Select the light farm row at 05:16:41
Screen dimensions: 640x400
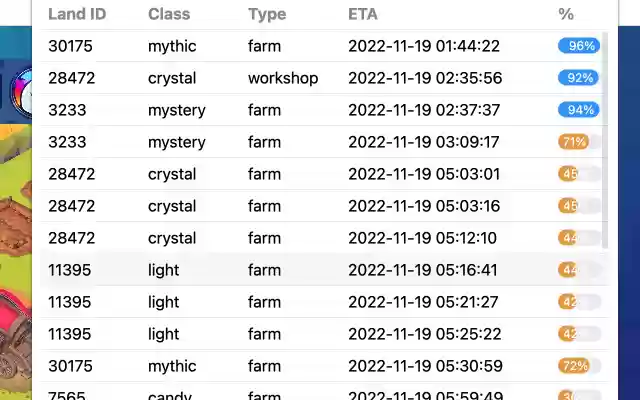324,270
